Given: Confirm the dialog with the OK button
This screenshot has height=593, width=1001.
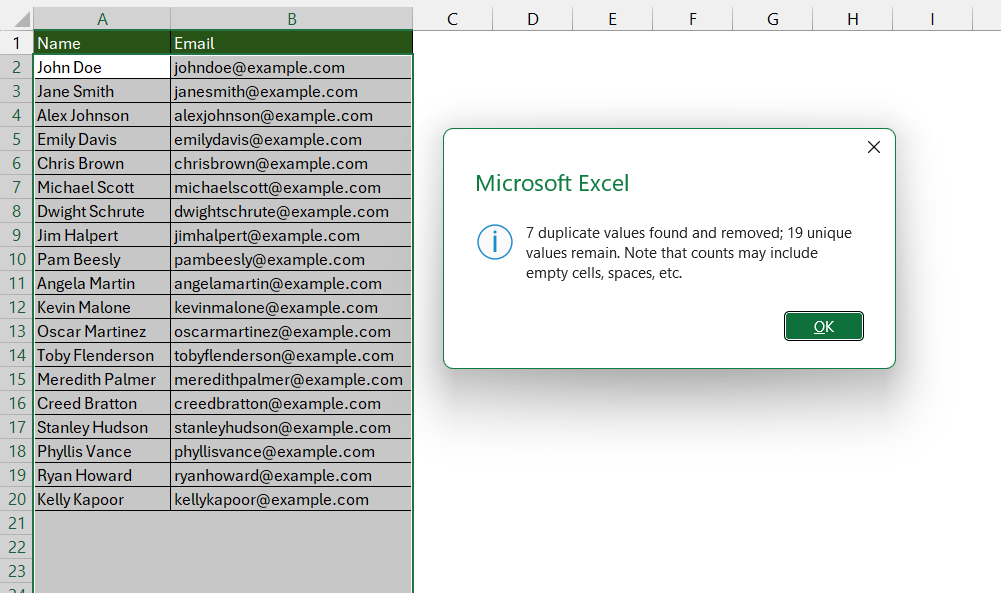Looking at the screenshot, I should point(824,326).
